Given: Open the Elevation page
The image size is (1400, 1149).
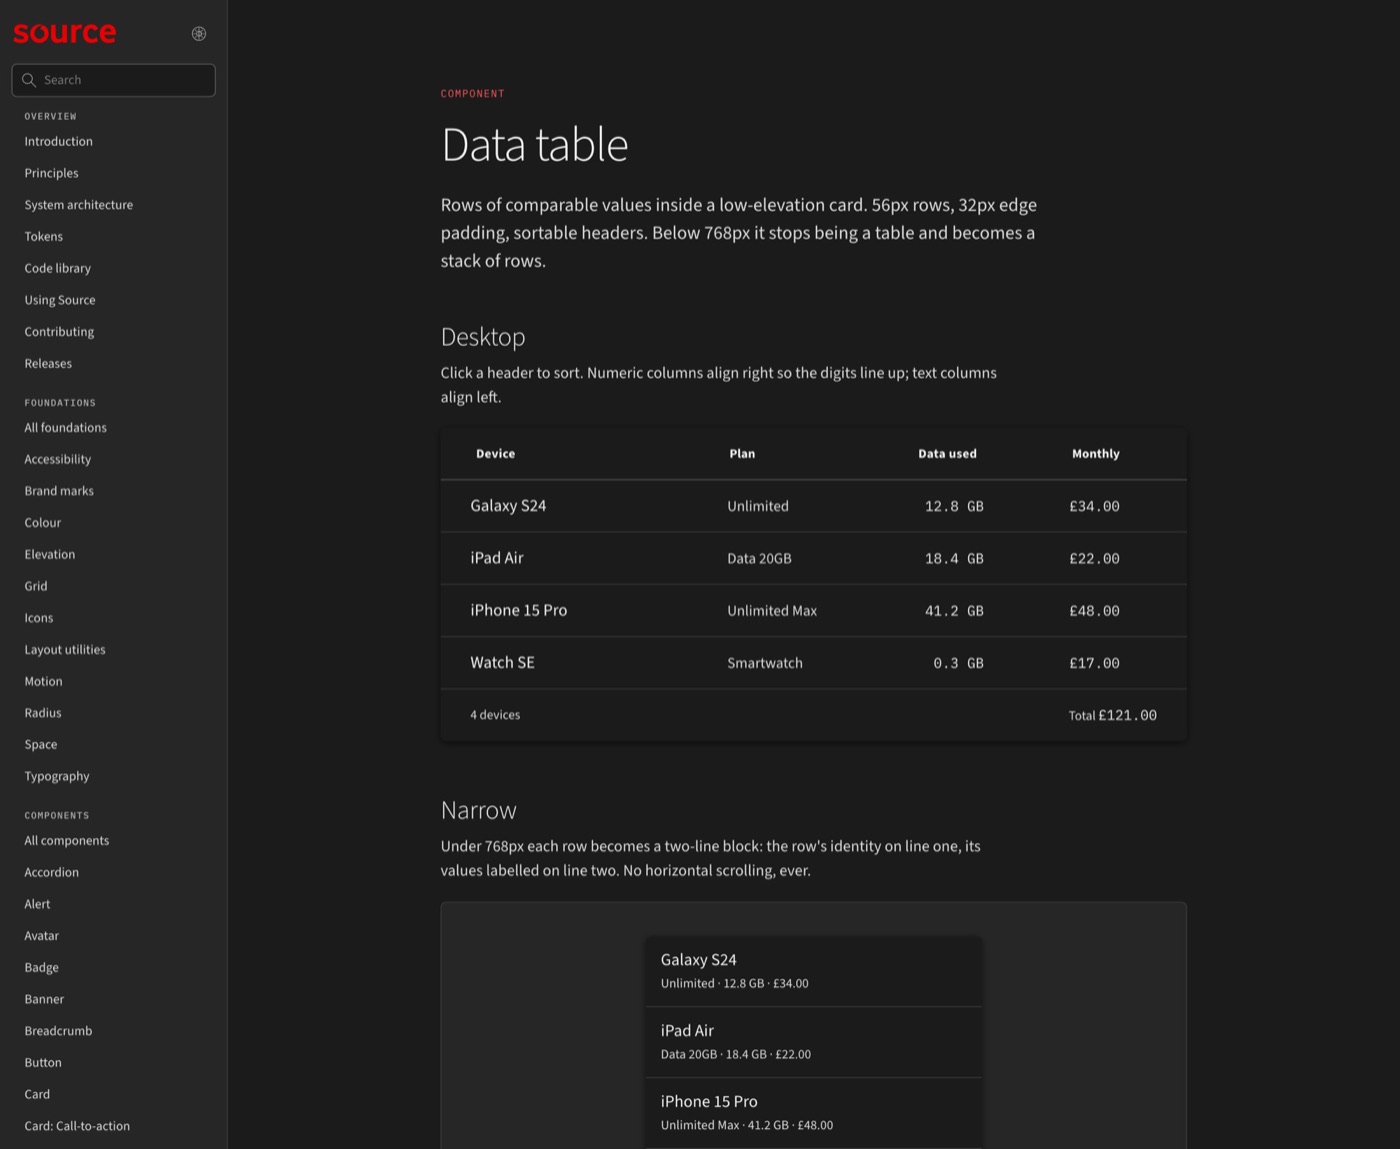Looking at the screenshot, I should (49, 555).
